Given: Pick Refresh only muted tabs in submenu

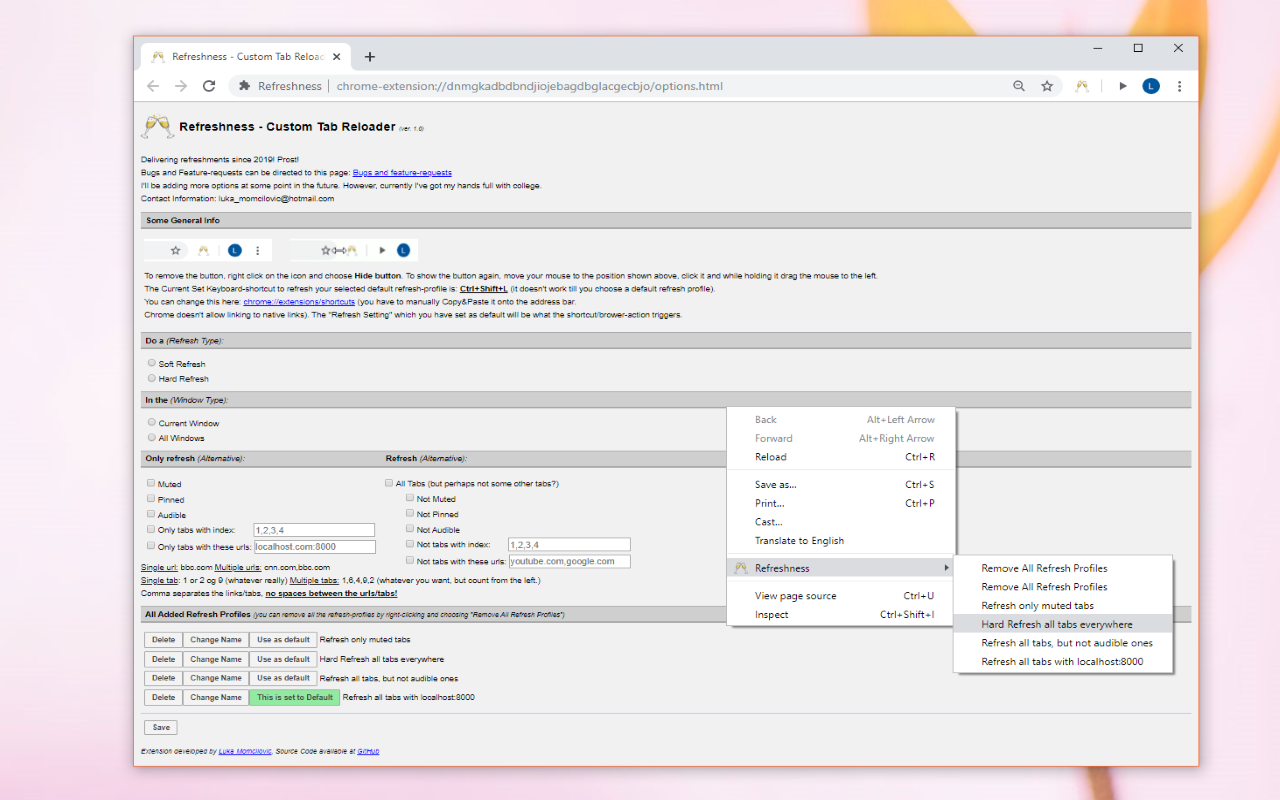Looking at the screenshot, I should [1063, 606].
